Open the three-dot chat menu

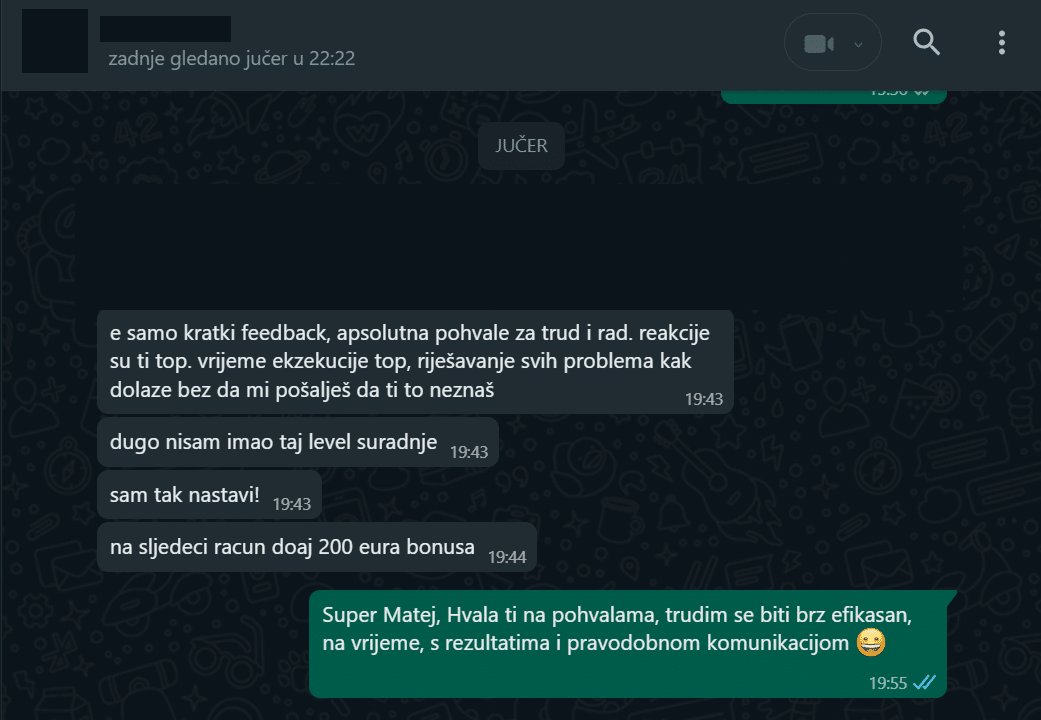coord(1001,43)
